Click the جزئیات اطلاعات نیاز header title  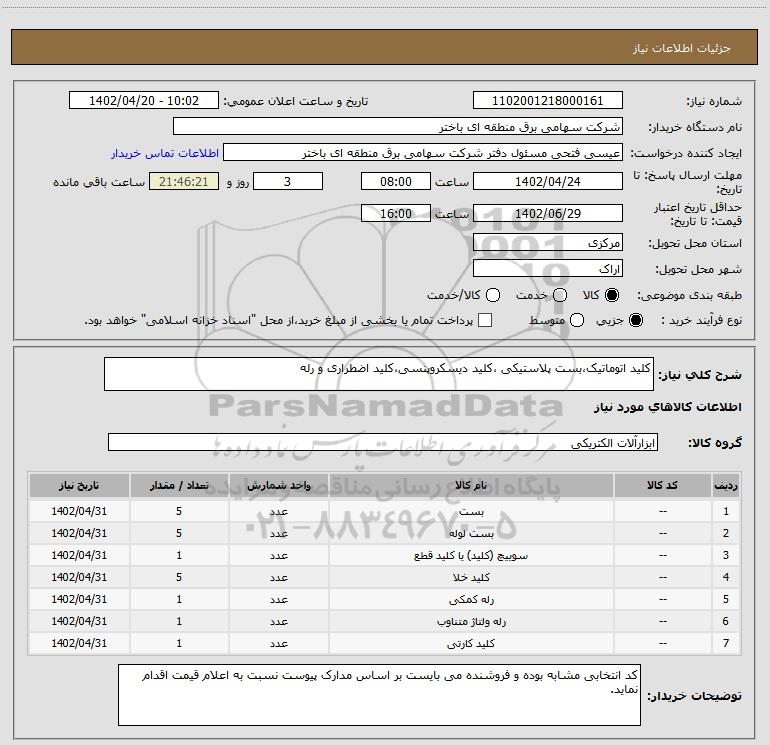[x=682, y=48]
